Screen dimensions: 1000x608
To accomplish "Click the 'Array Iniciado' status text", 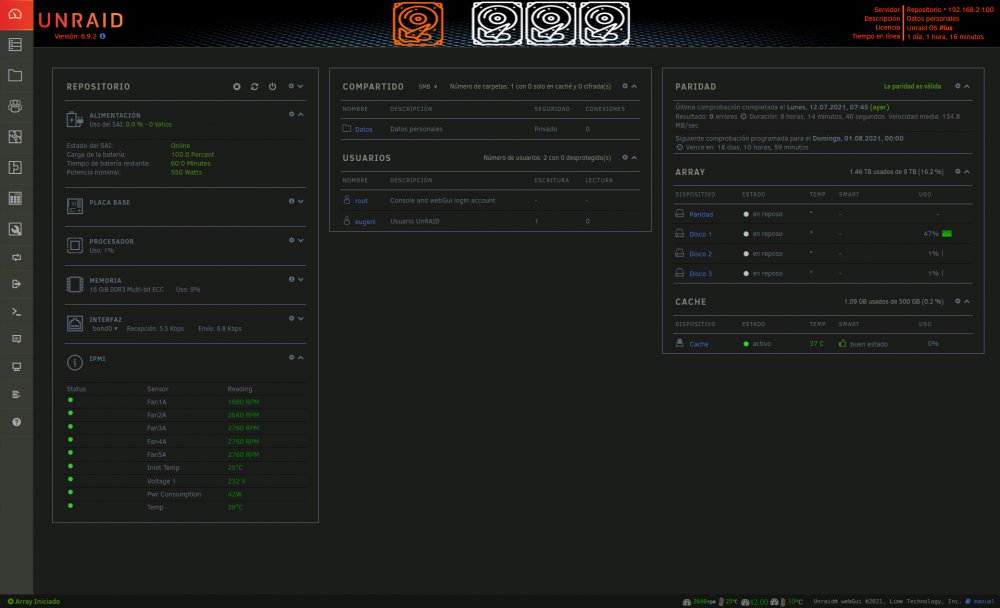I will click(x=37, y=602).
